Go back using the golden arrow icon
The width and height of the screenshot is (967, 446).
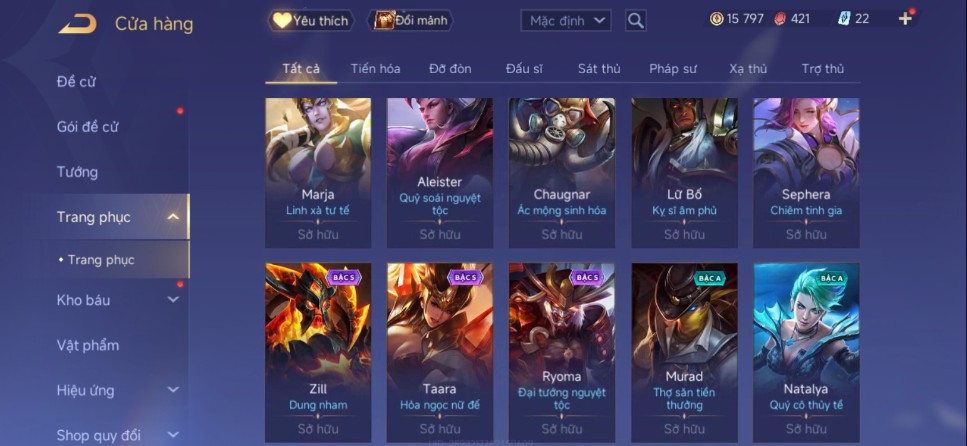(78, 24)
